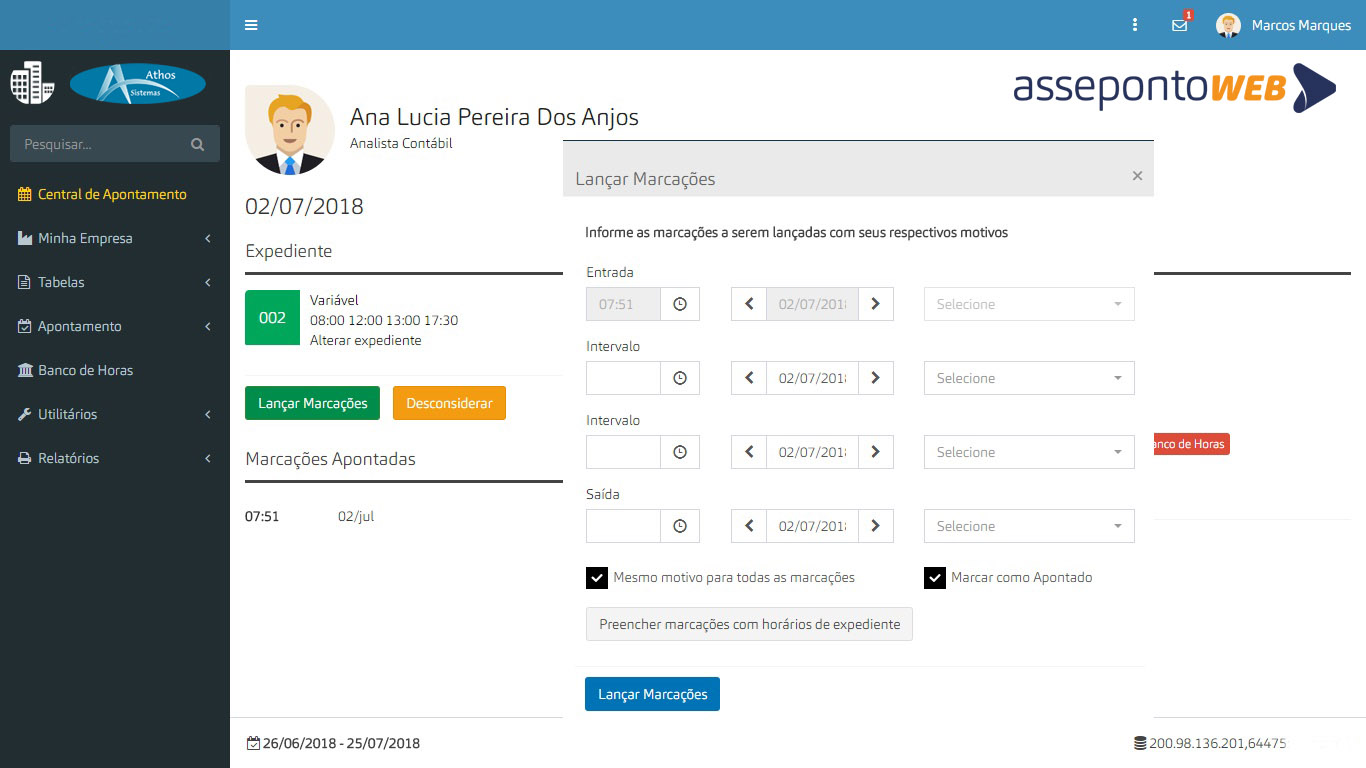The image size is (1366, 768).
Task: Go to next date in first Intervalo row
Action: pos(876,378)
